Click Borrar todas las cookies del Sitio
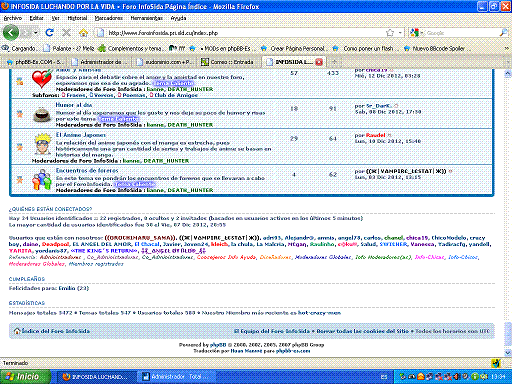512x384 pixels. pos(363,331)
